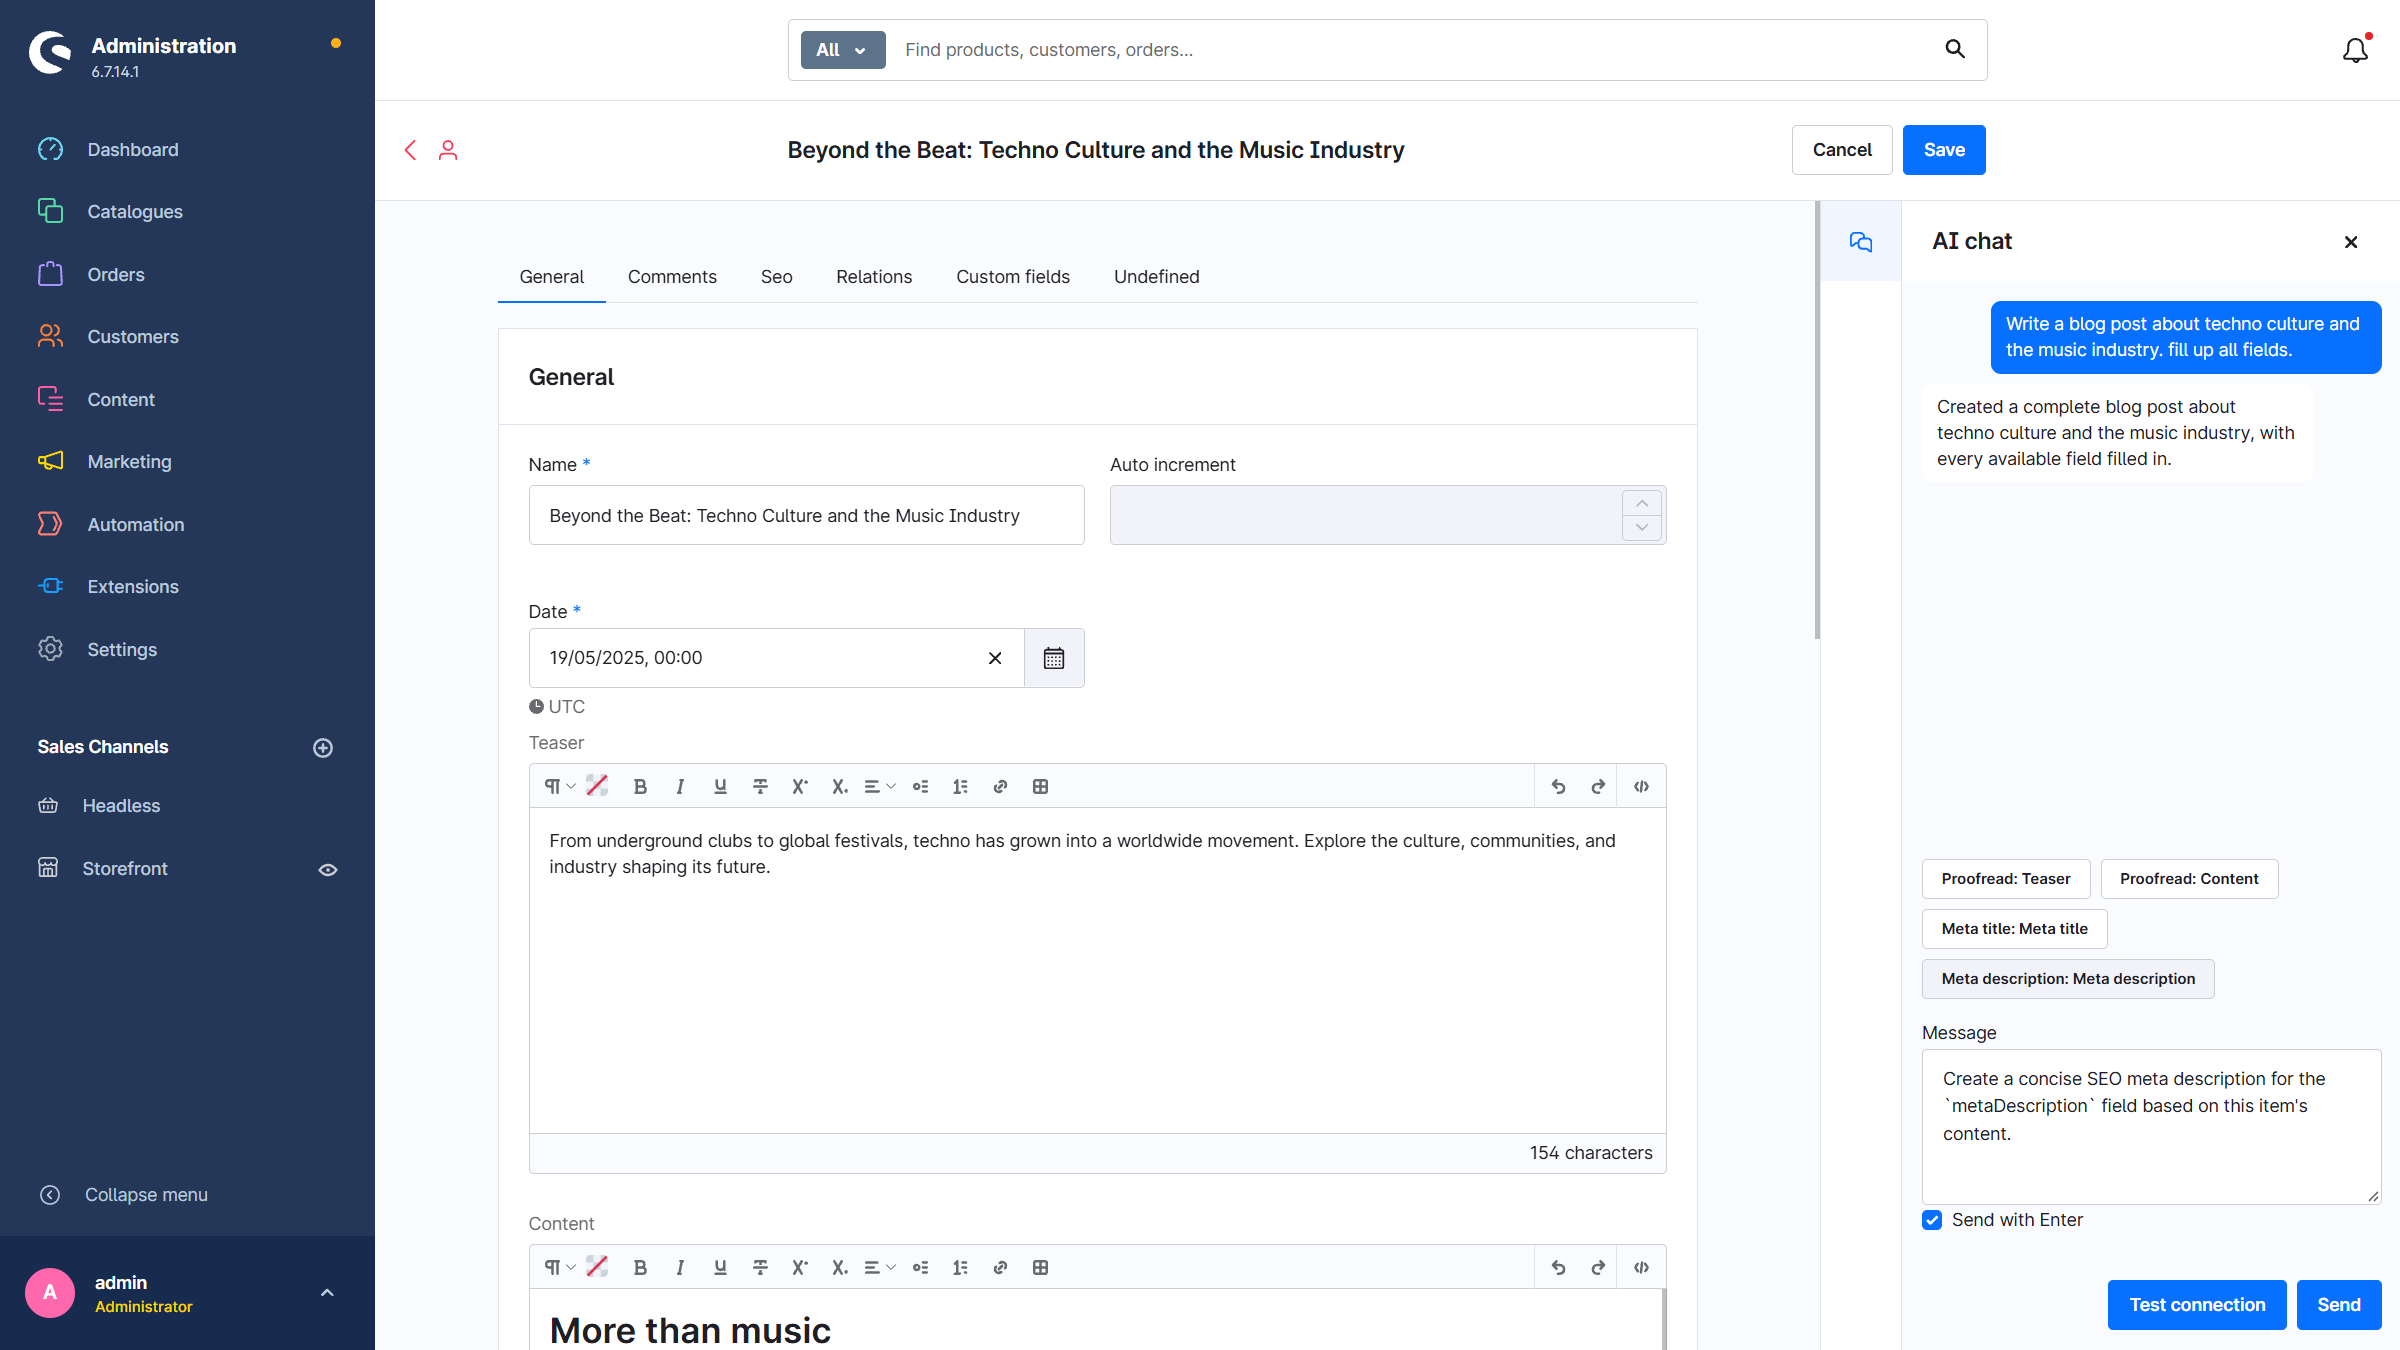Toggle bold in the Teaser toolbar
The image size is (2400, 1350).
pyautogui.click(x=640, y=787)
